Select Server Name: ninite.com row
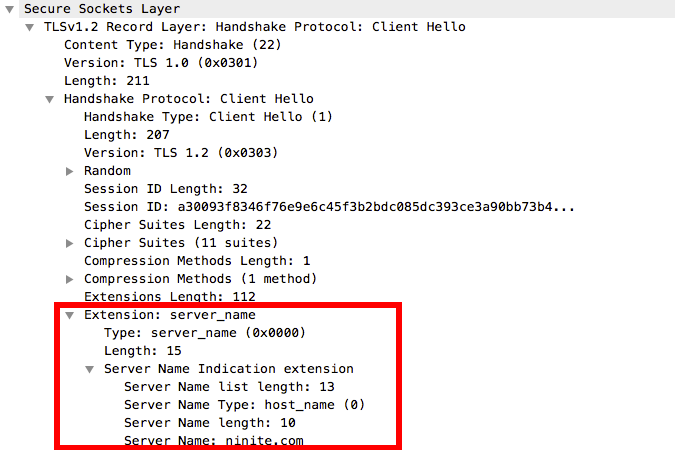675x450 pixels. click(213, 440)
